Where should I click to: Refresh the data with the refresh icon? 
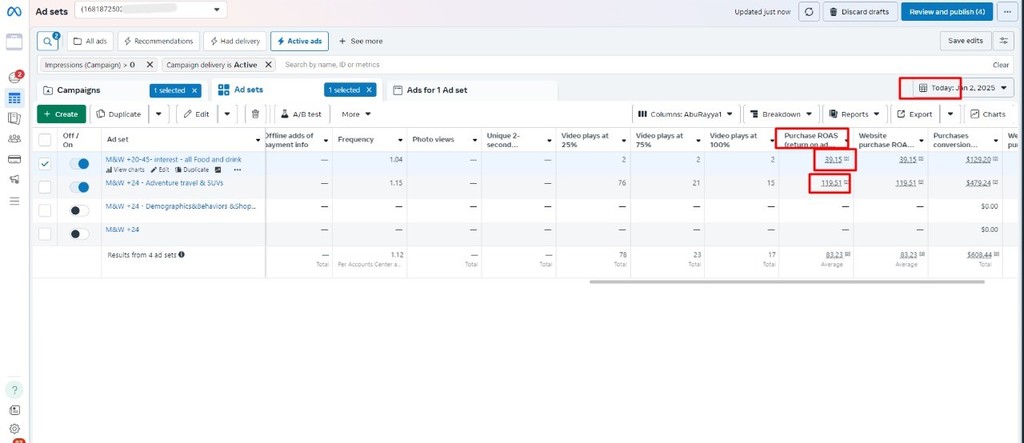(808, 12)
